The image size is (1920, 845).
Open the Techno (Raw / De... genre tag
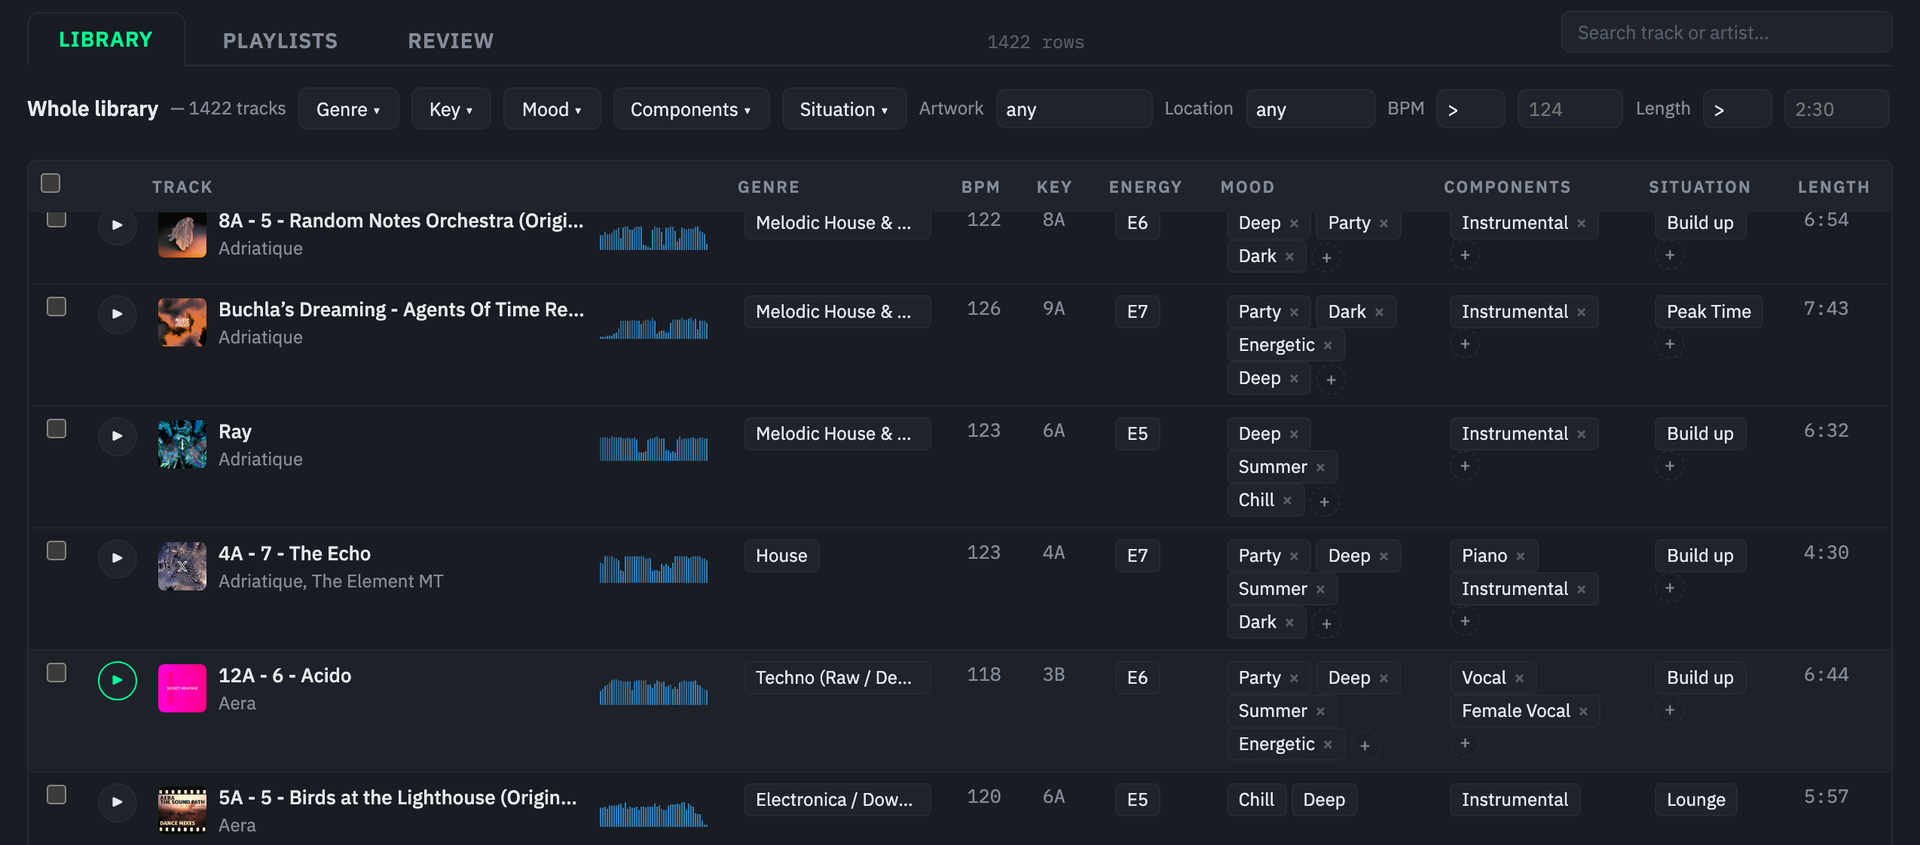tap(837, 678)
